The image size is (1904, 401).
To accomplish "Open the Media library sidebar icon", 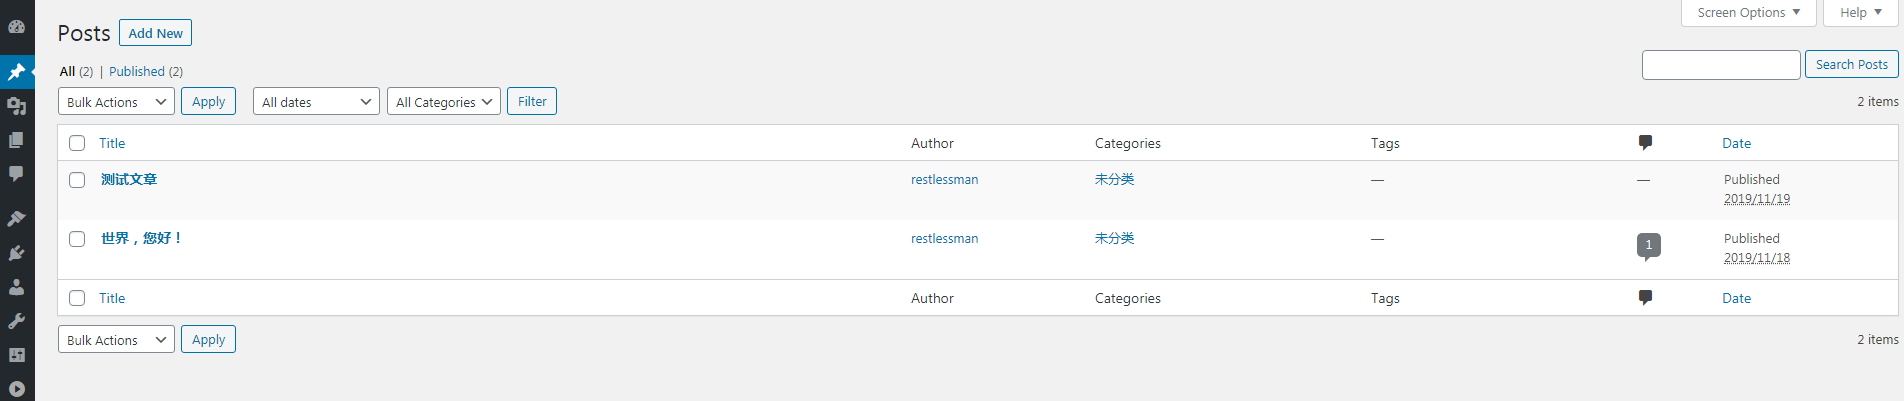I will (x=17, y=105).
